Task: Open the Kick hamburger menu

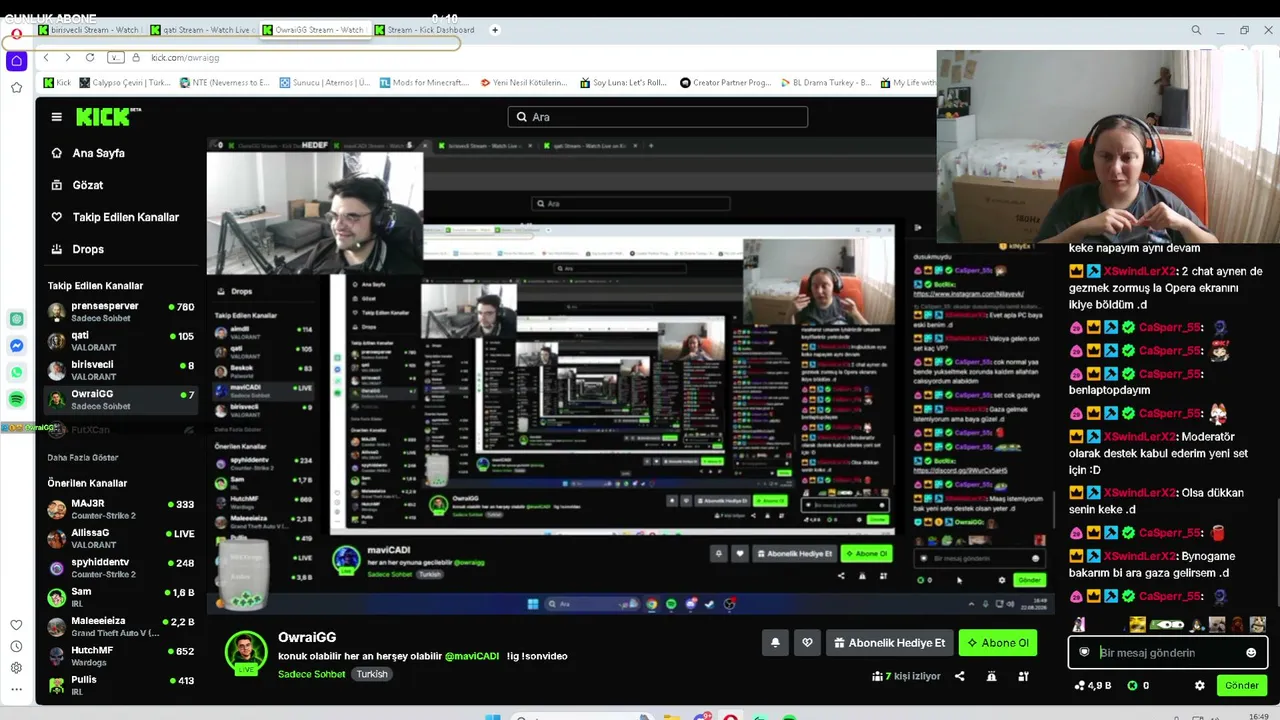Action: coord(56,117)
